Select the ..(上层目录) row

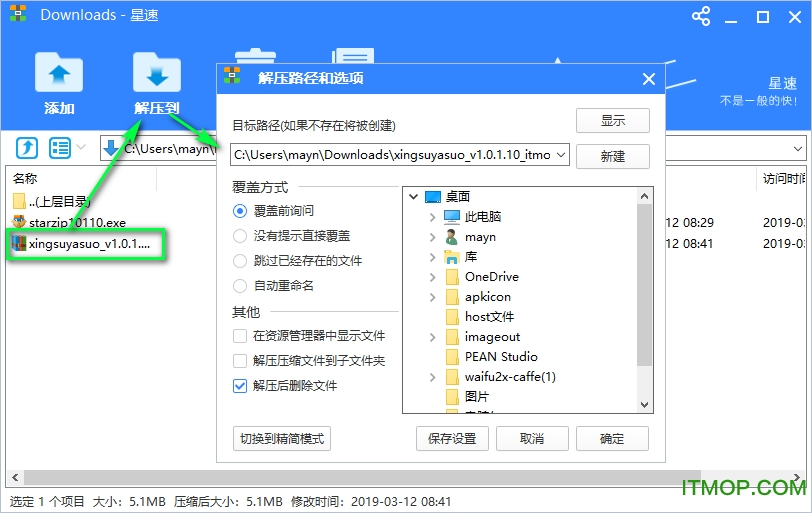(x=52, y=201)
